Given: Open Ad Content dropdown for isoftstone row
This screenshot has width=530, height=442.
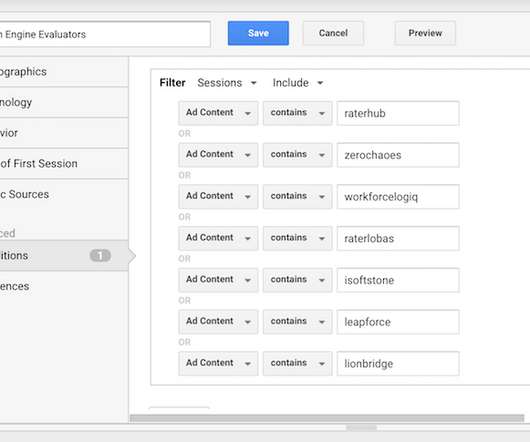Looking at the screenshot, I should 218,280.
